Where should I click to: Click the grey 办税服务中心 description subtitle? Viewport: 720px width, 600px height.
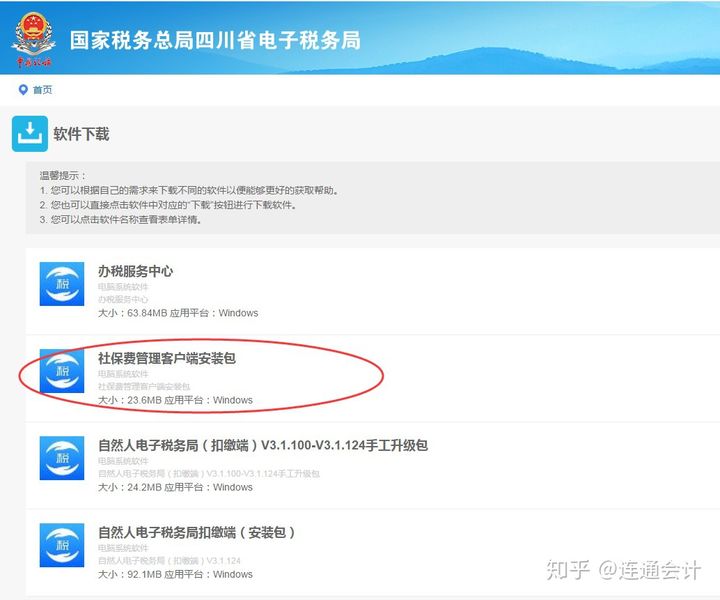coord(123,299)
